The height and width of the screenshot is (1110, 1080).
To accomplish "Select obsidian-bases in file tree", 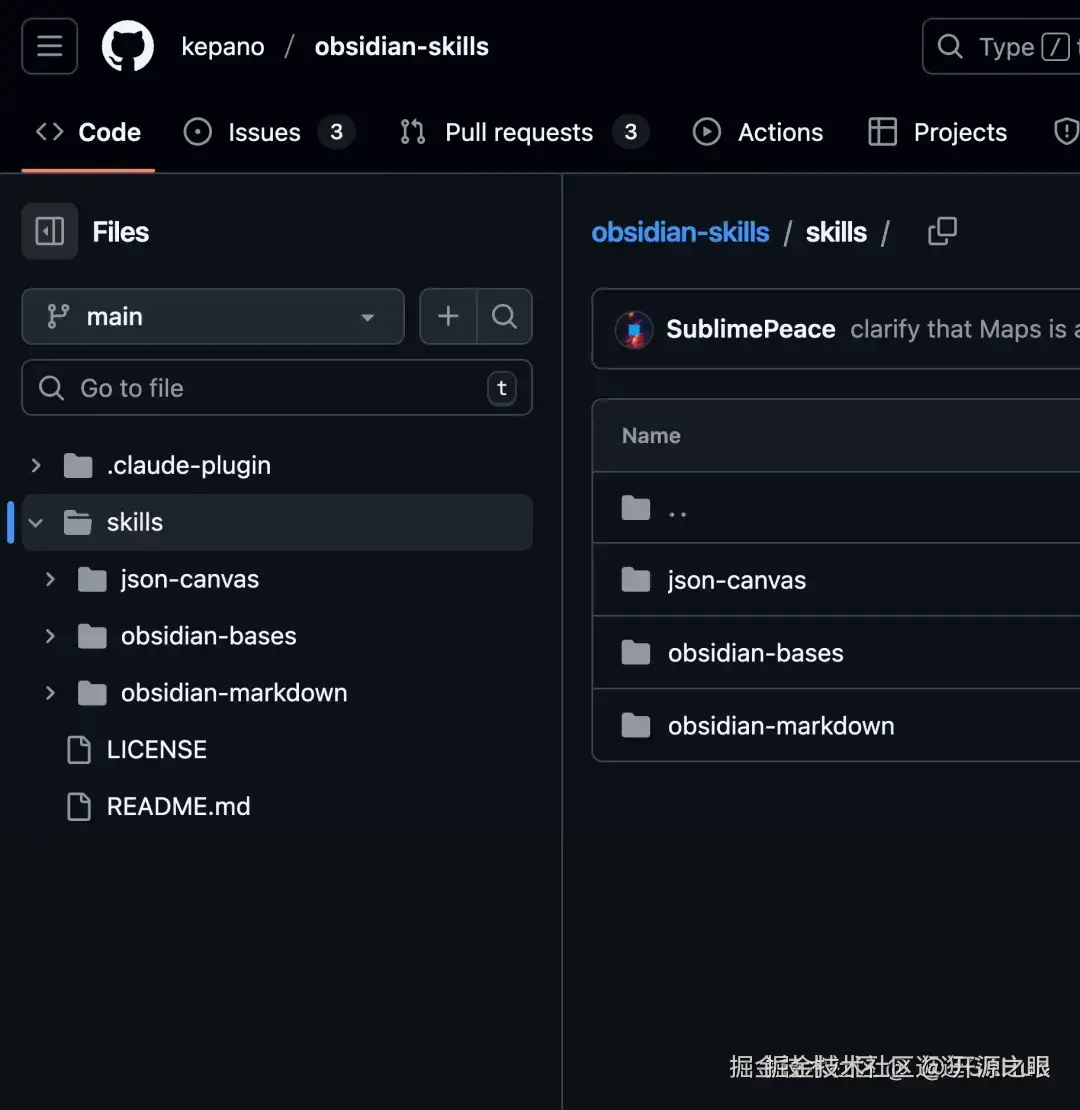I will (x=208, y=636).
